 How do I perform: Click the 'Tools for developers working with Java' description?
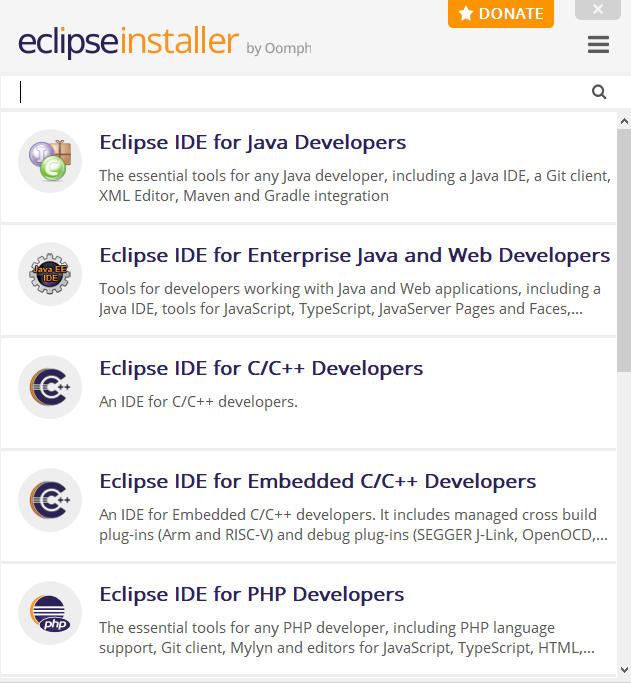(x=350, y=299)
